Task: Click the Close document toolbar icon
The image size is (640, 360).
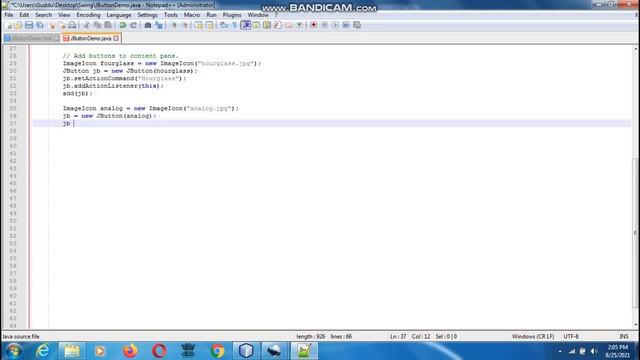Action: tap(51, 25)
